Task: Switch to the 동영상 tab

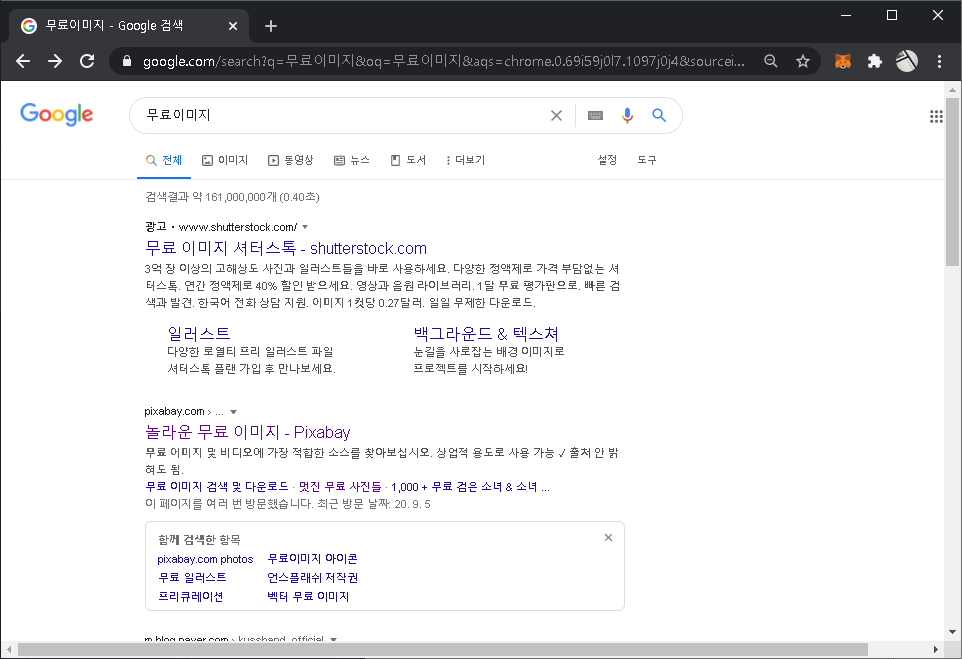Action: 291,160
